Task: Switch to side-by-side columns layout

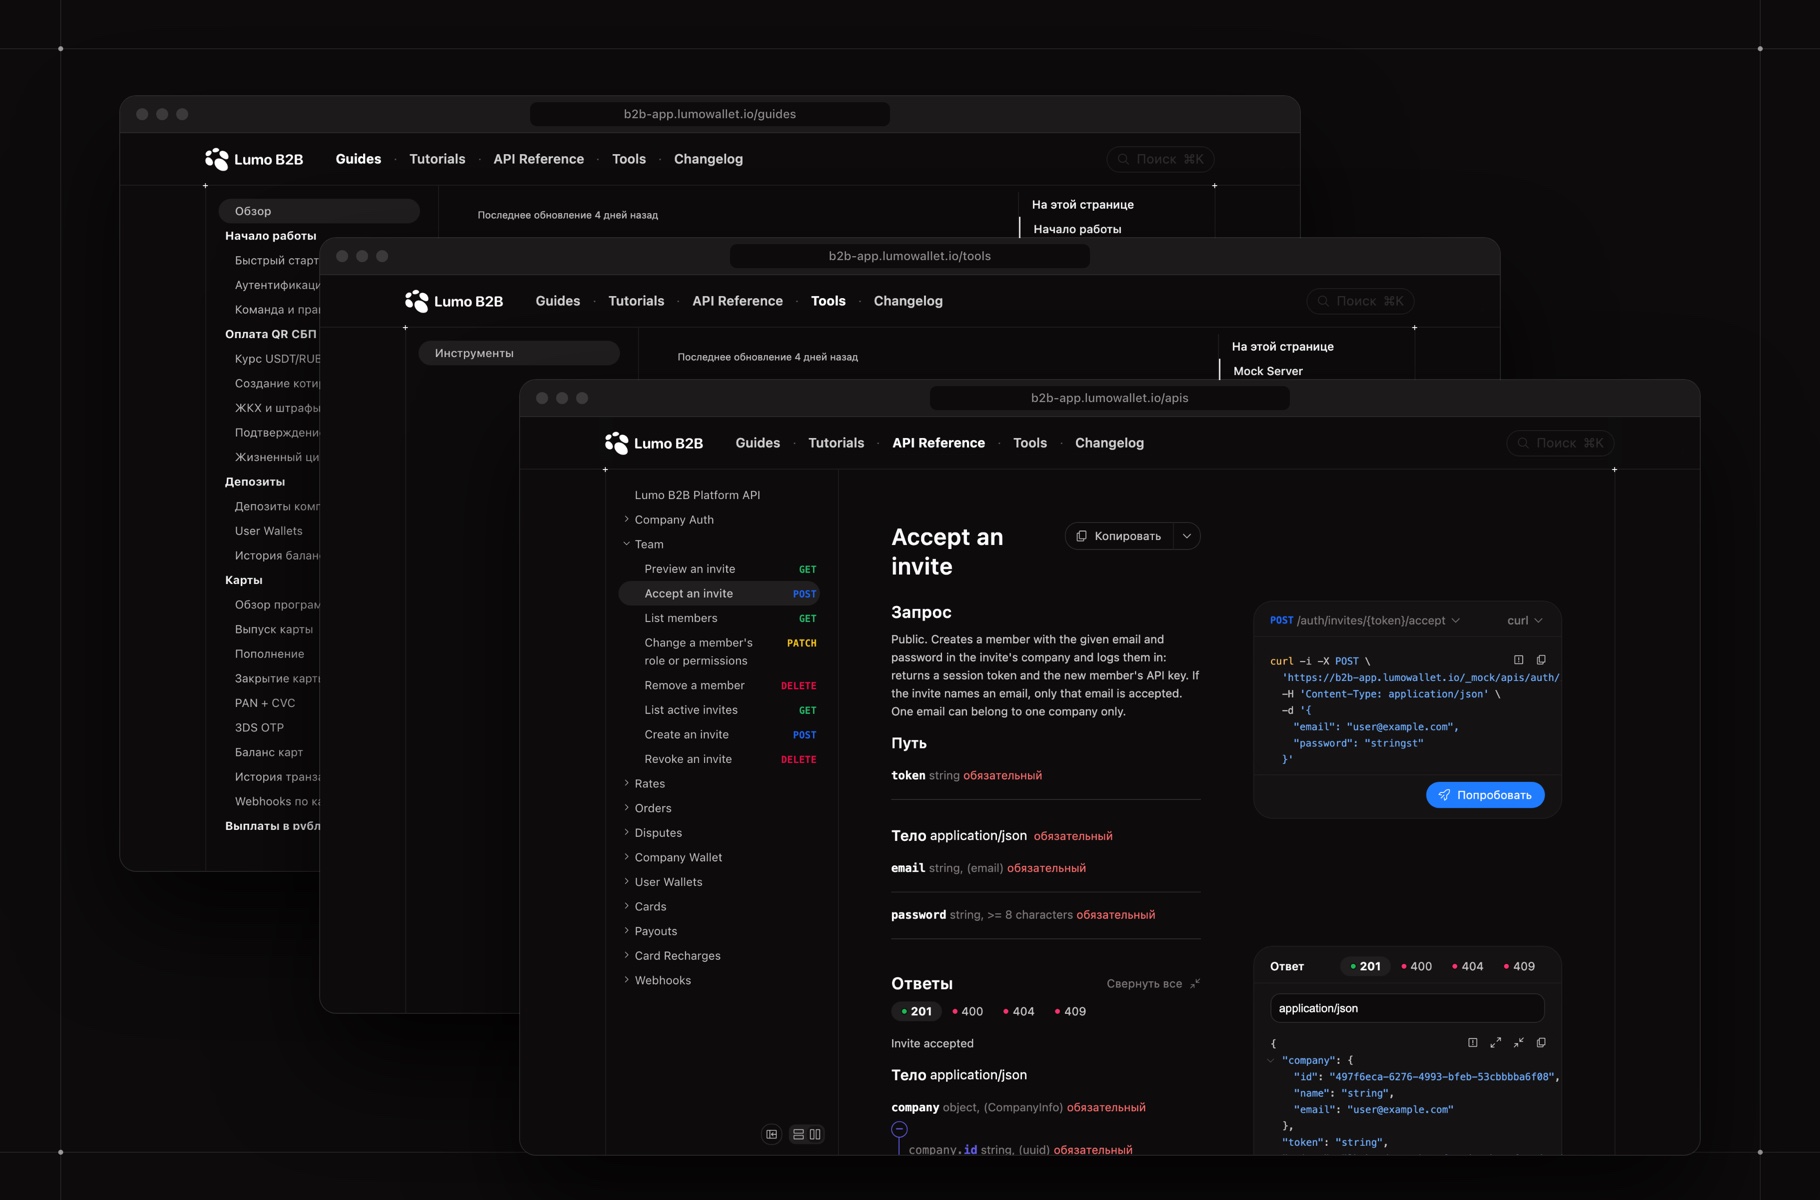Action: click(815, 1134)
